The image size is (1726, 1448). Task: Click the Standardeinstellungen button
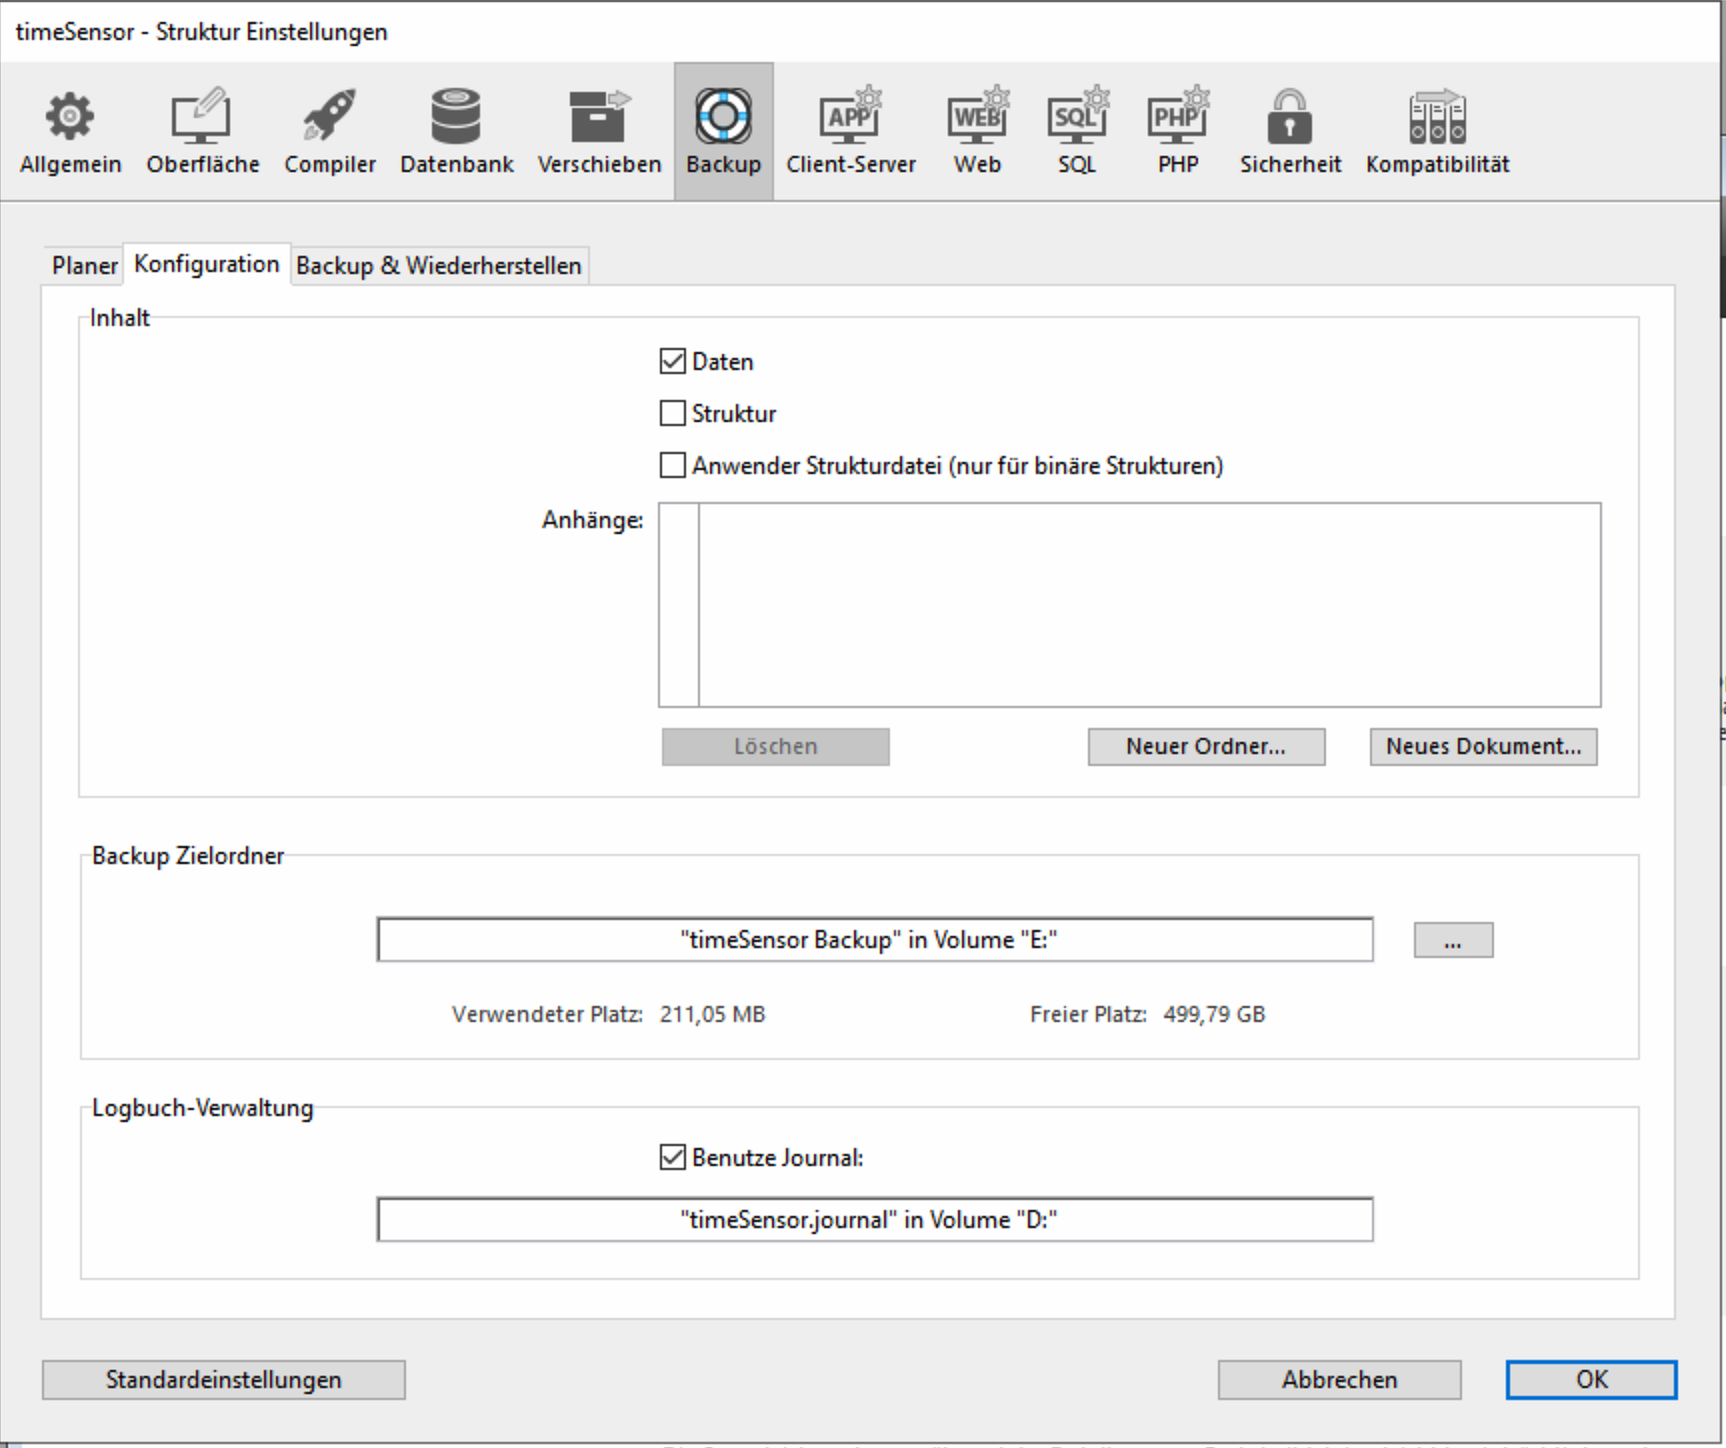(224, 1379)
